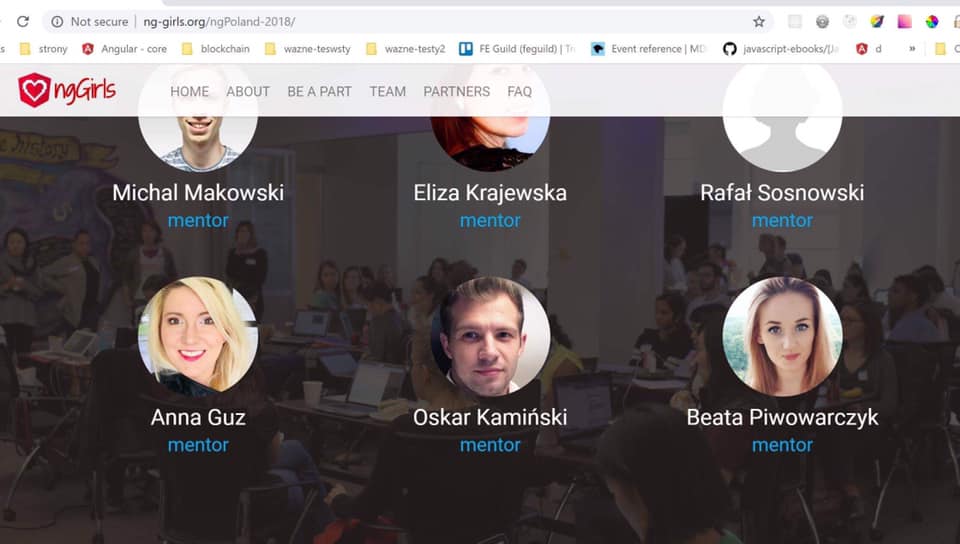Go to the HOME menu item
The image size is (960, 544).
click(x=189, y=92)
